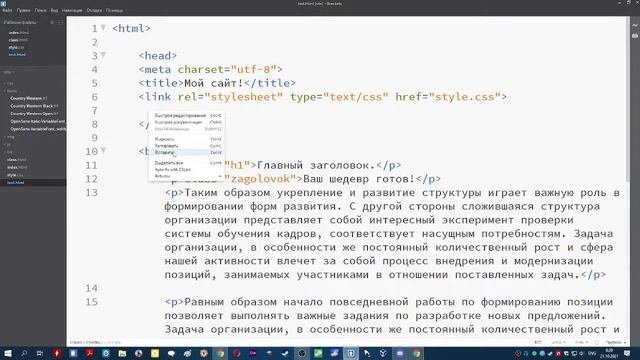Choose Быстрое редактирование in context menu
Screen dimensions: 640x360
point(186,116)
